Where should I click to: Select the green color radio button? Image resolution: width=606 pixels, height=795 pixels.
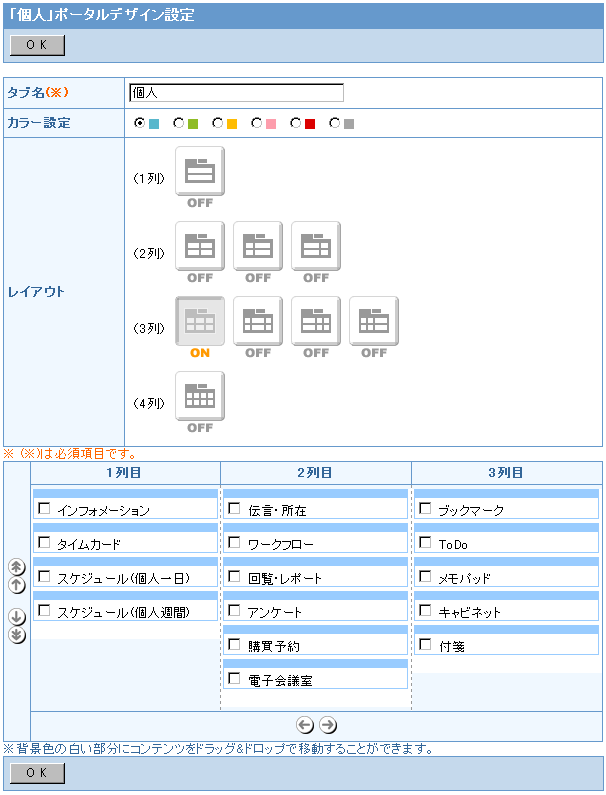(x=179, y=124)
